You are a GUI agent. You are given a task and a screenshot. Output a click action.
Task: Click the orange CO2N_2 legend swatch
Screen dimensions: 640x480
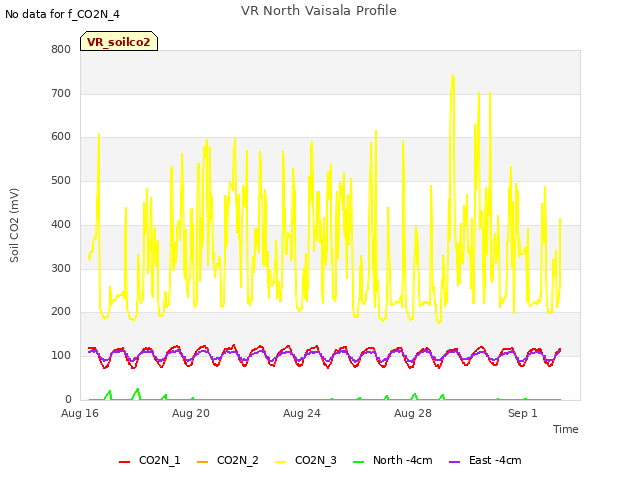click(202, 462)
